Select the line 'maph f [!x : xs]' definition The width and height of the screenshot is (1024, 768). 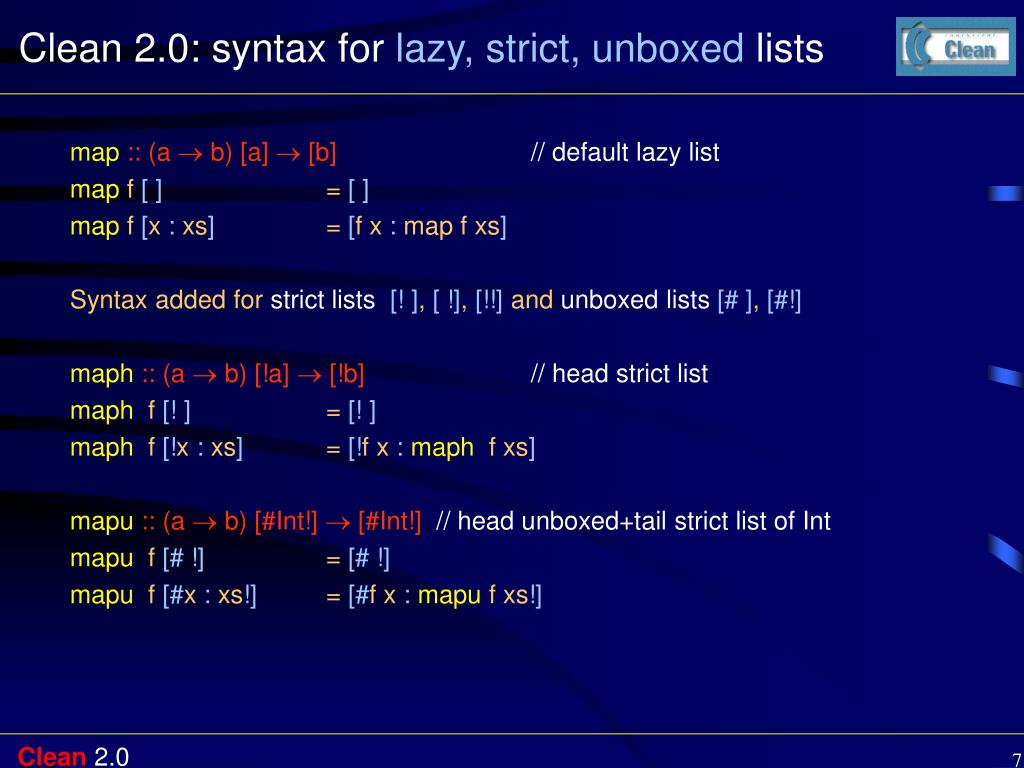coord(302,448)
